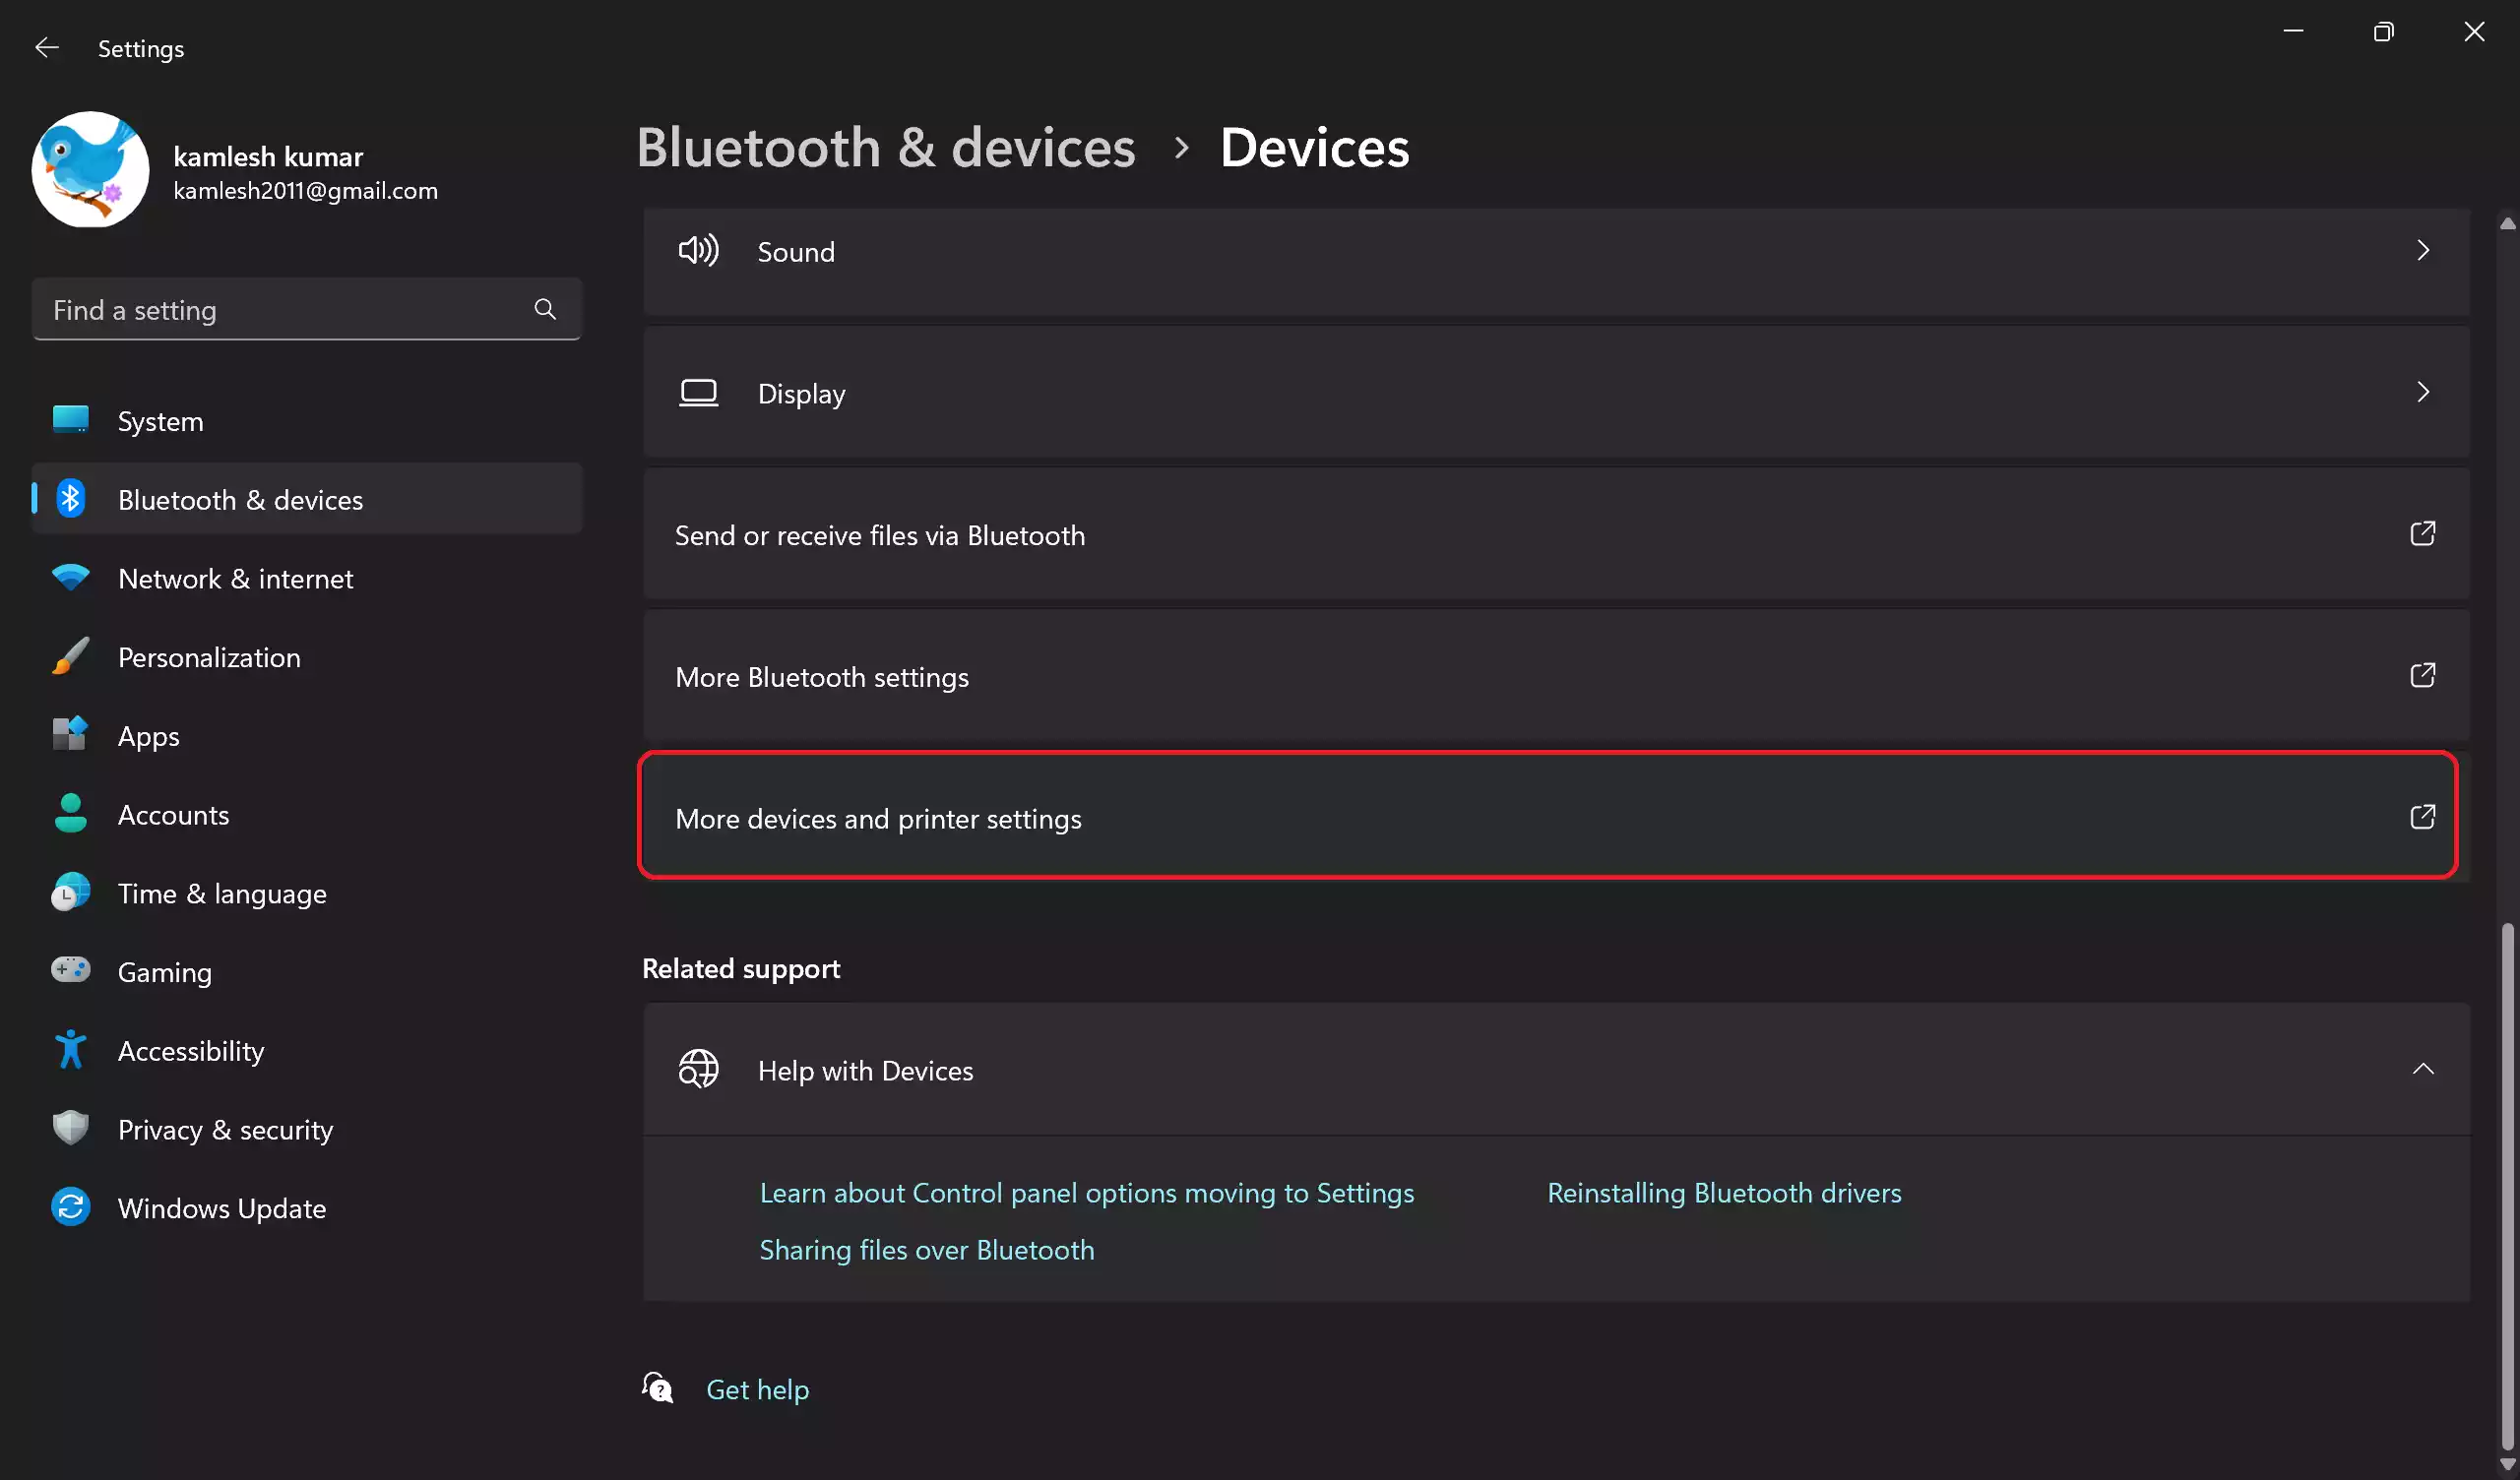Screen dimensions: 2520x1480
Task: Click the search magnifier icon
Action: coord(545,309)
